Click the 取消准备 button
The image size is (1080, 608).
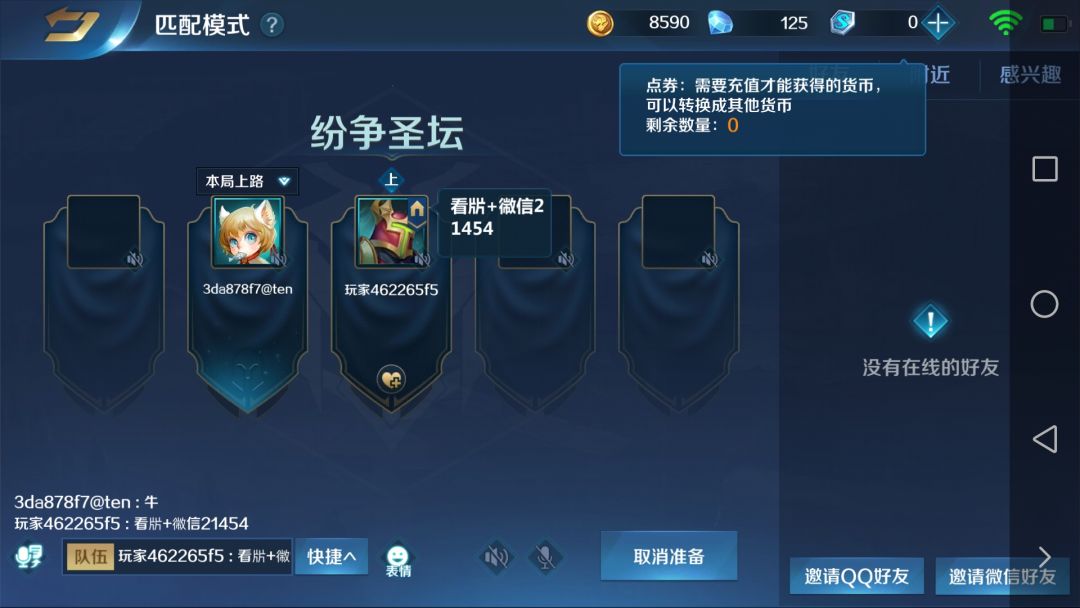coord(669,556)
